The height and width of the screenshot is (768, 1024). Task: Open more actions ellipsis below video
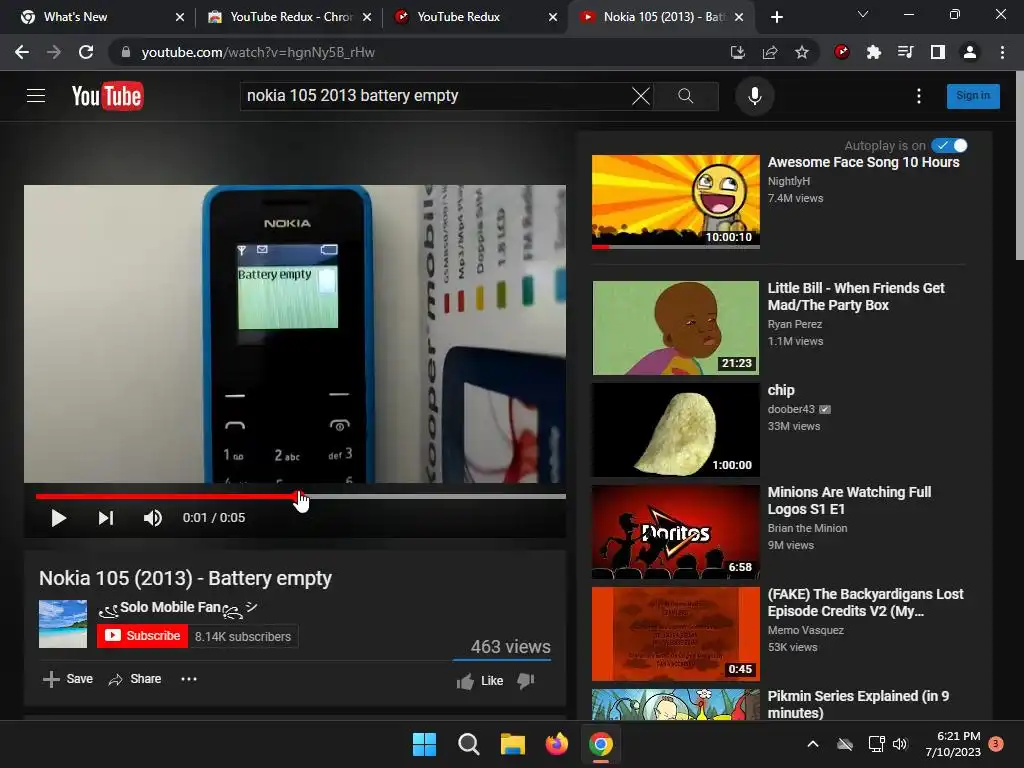[189, 679]
